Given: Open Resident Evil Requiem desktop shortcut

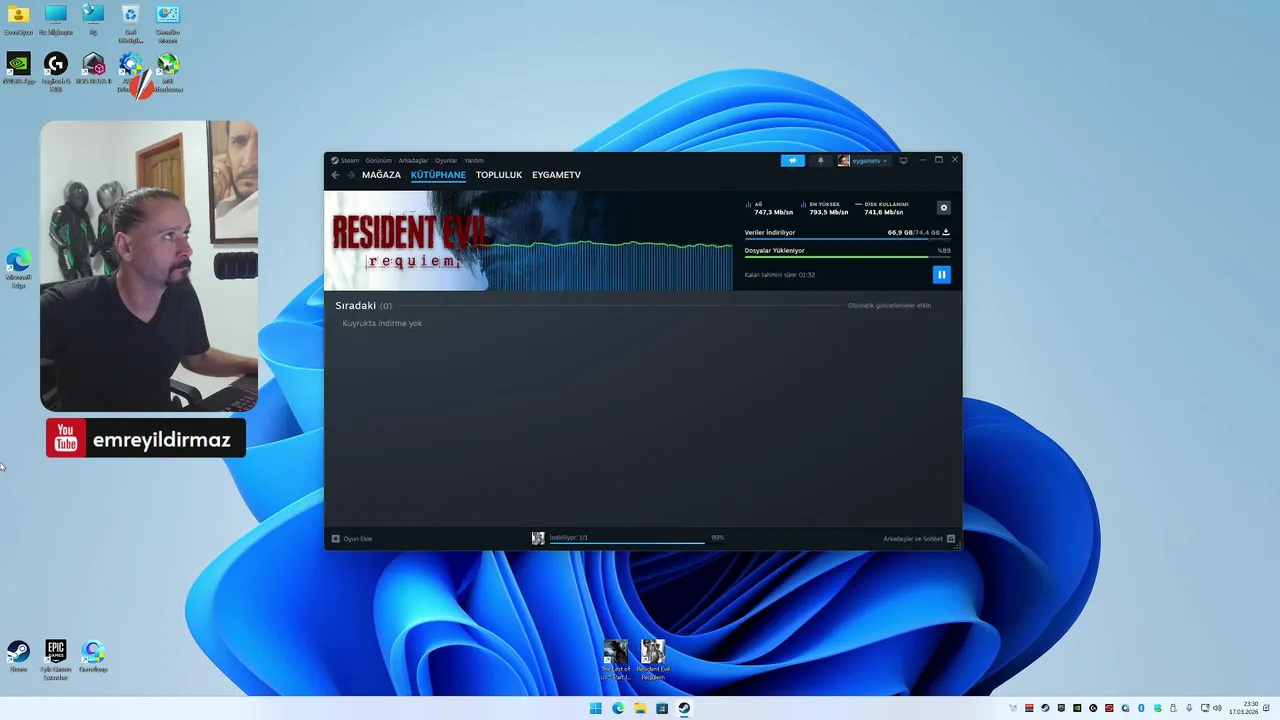Looking at the screenshot, I should click(x=653, y=660).
